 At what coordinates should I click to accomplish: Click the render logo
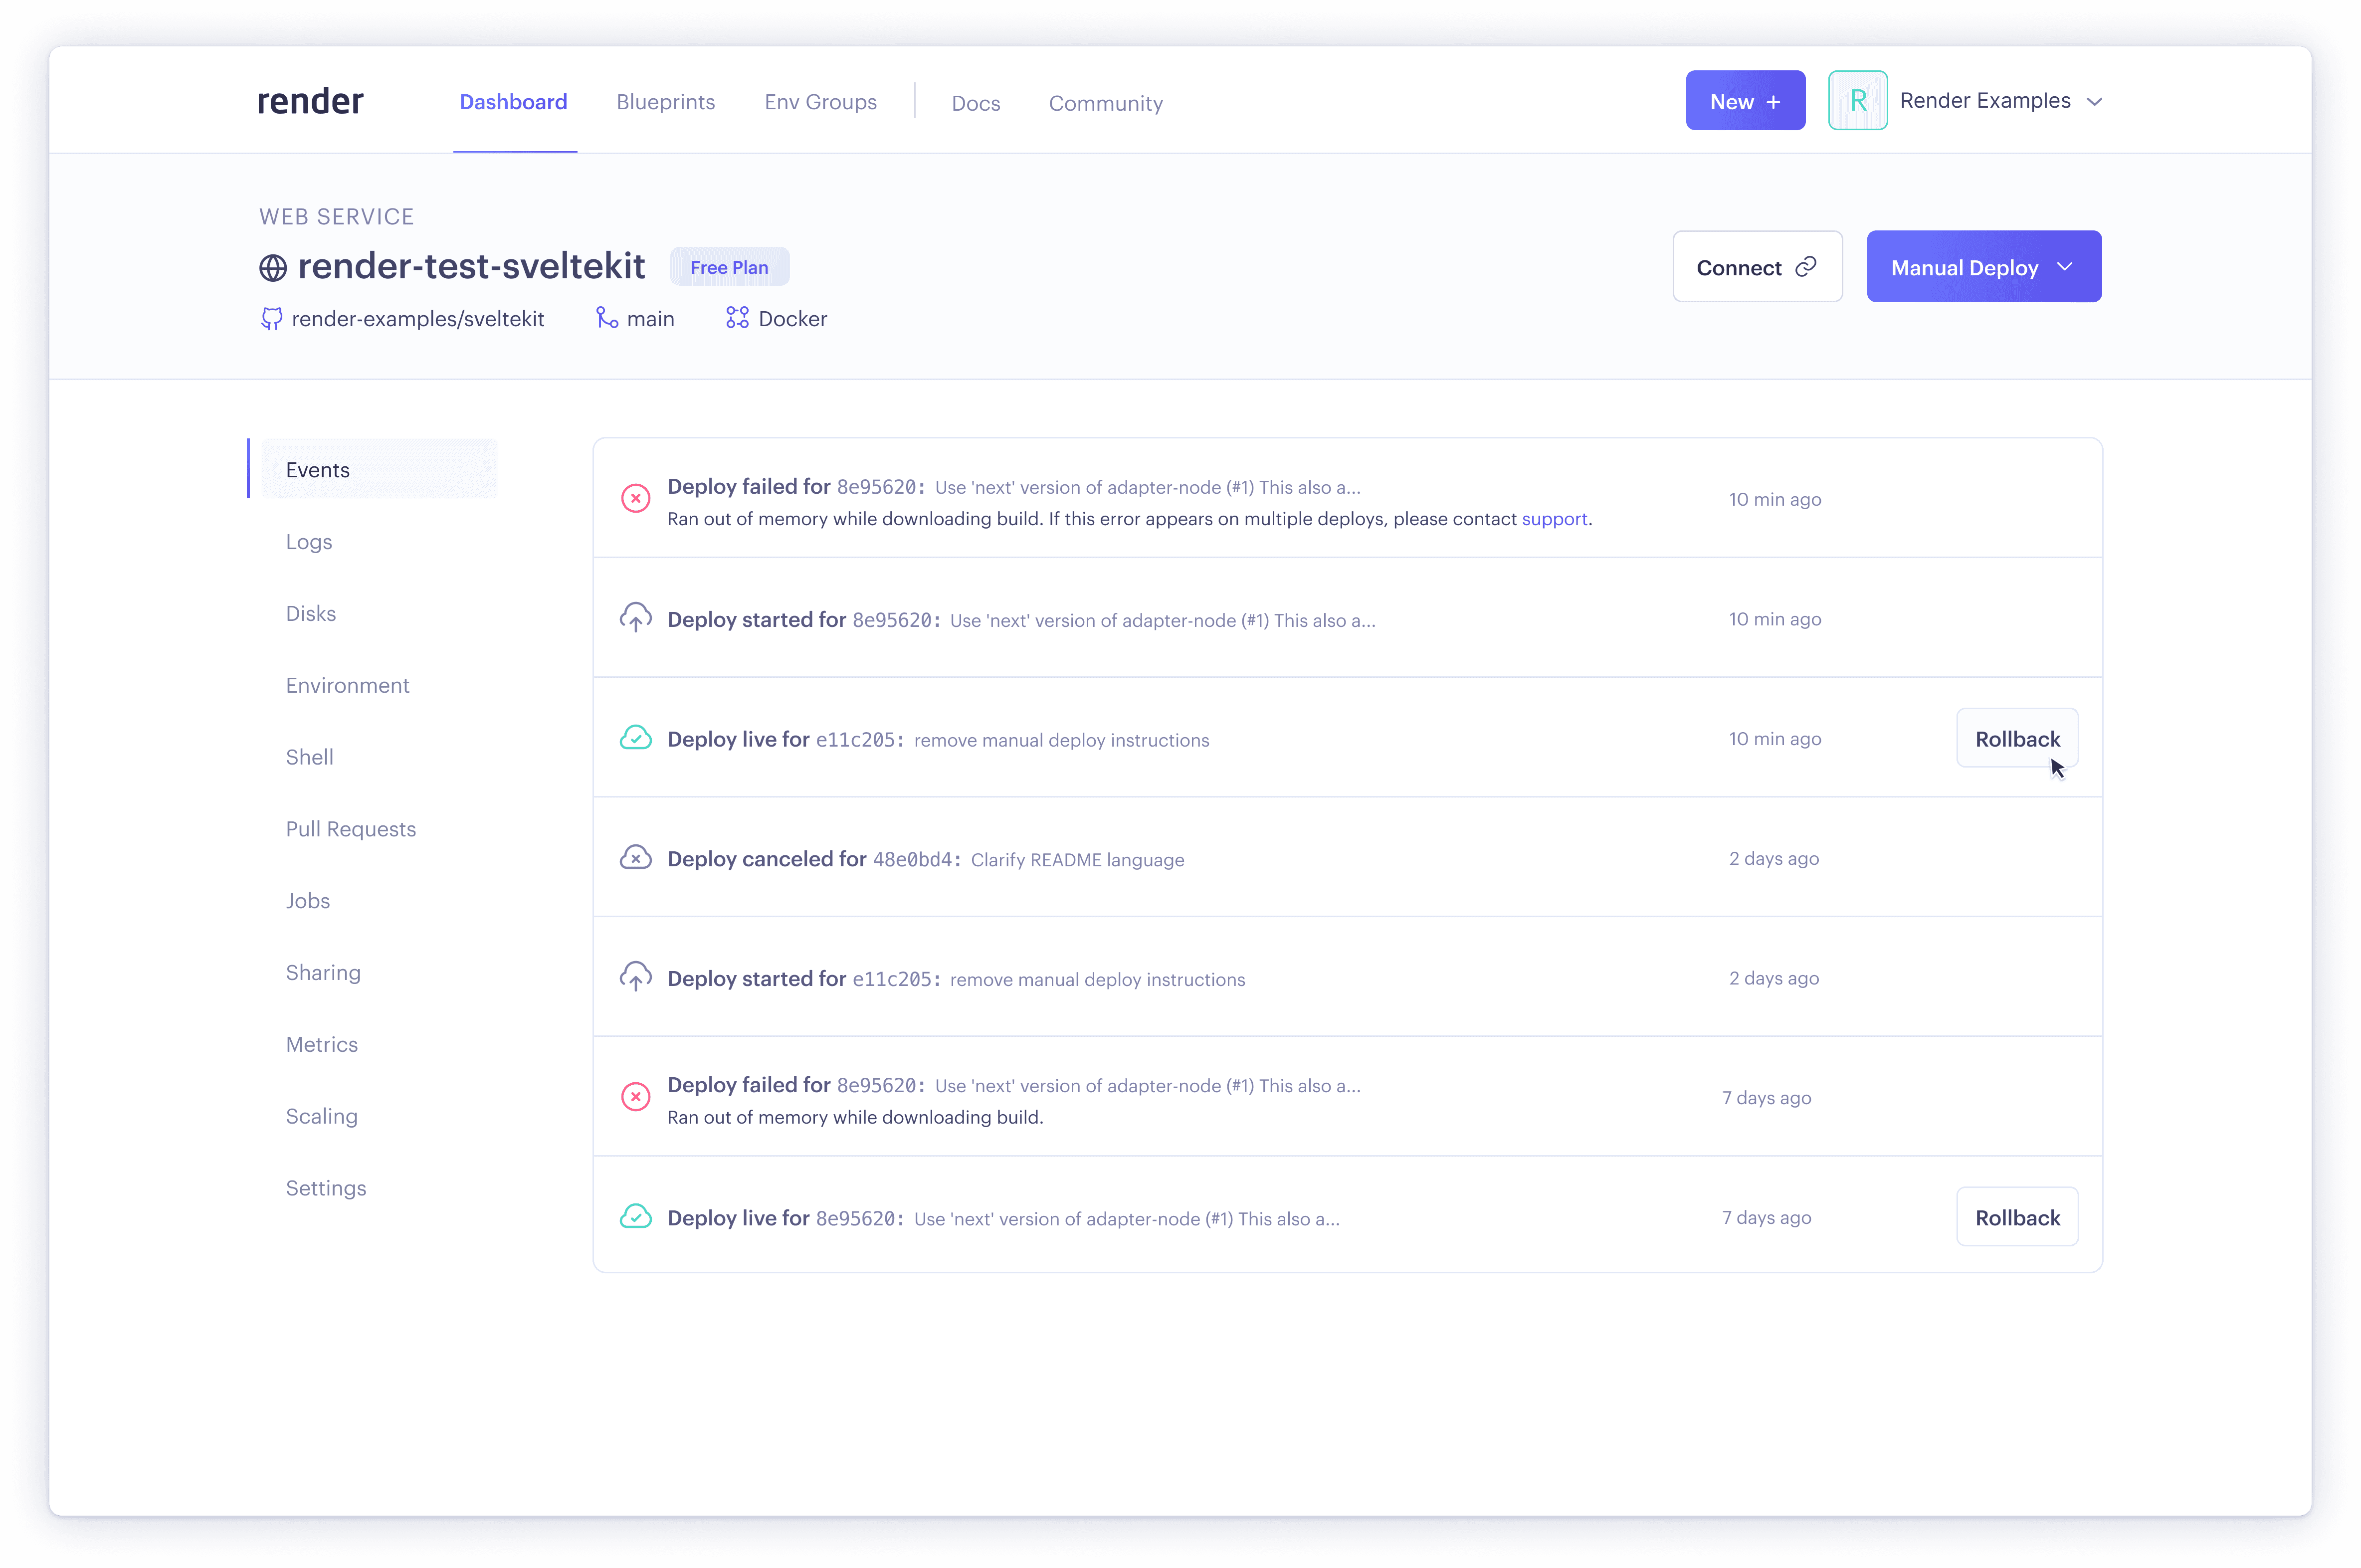coord(310,101)
